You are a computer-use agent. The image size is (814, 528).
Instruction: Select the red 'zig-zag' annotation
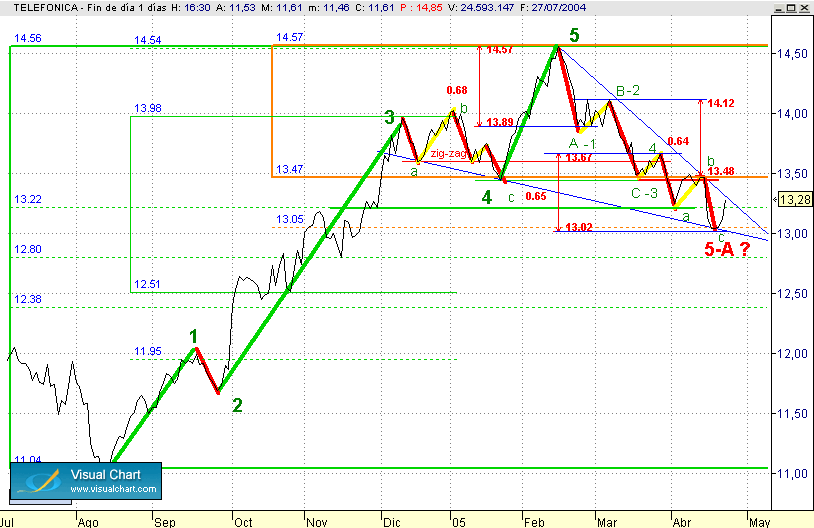click(x=448, y=154)
